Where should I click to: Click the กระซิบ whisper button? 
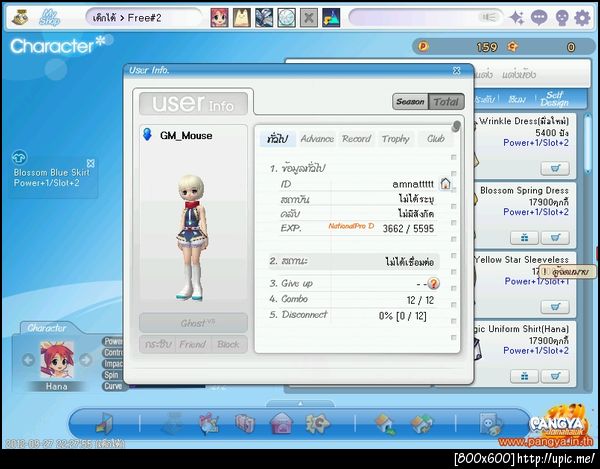pos(158,344)
